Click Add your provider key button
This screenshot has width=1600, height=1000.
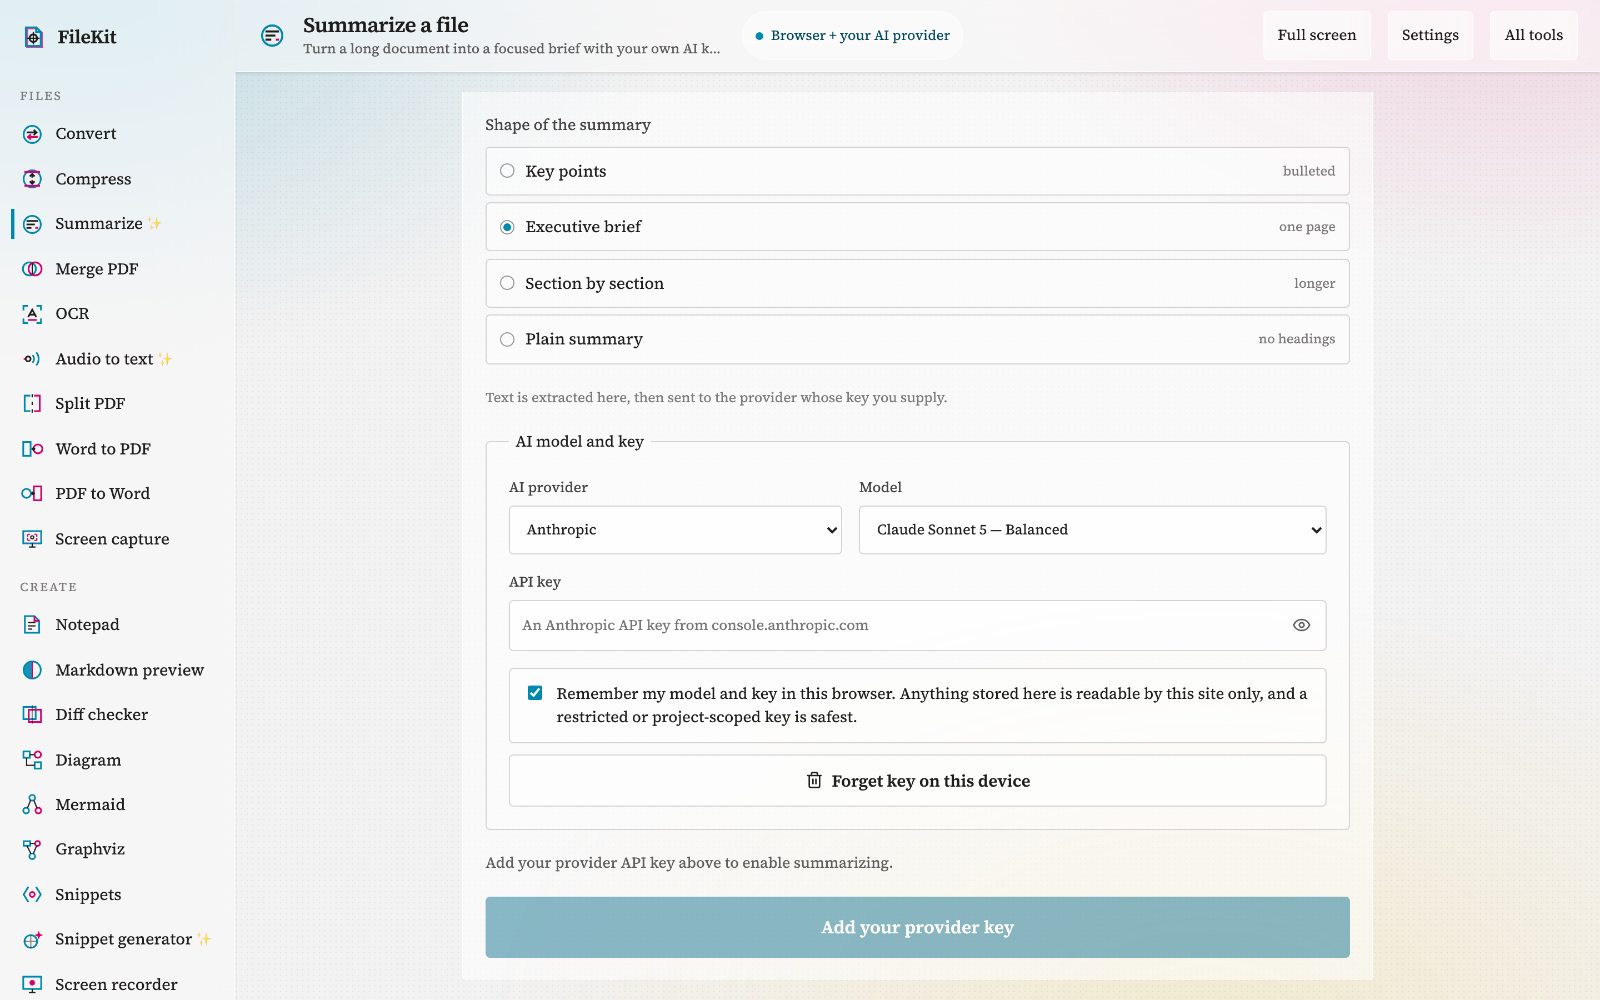(x=917, y=928)
